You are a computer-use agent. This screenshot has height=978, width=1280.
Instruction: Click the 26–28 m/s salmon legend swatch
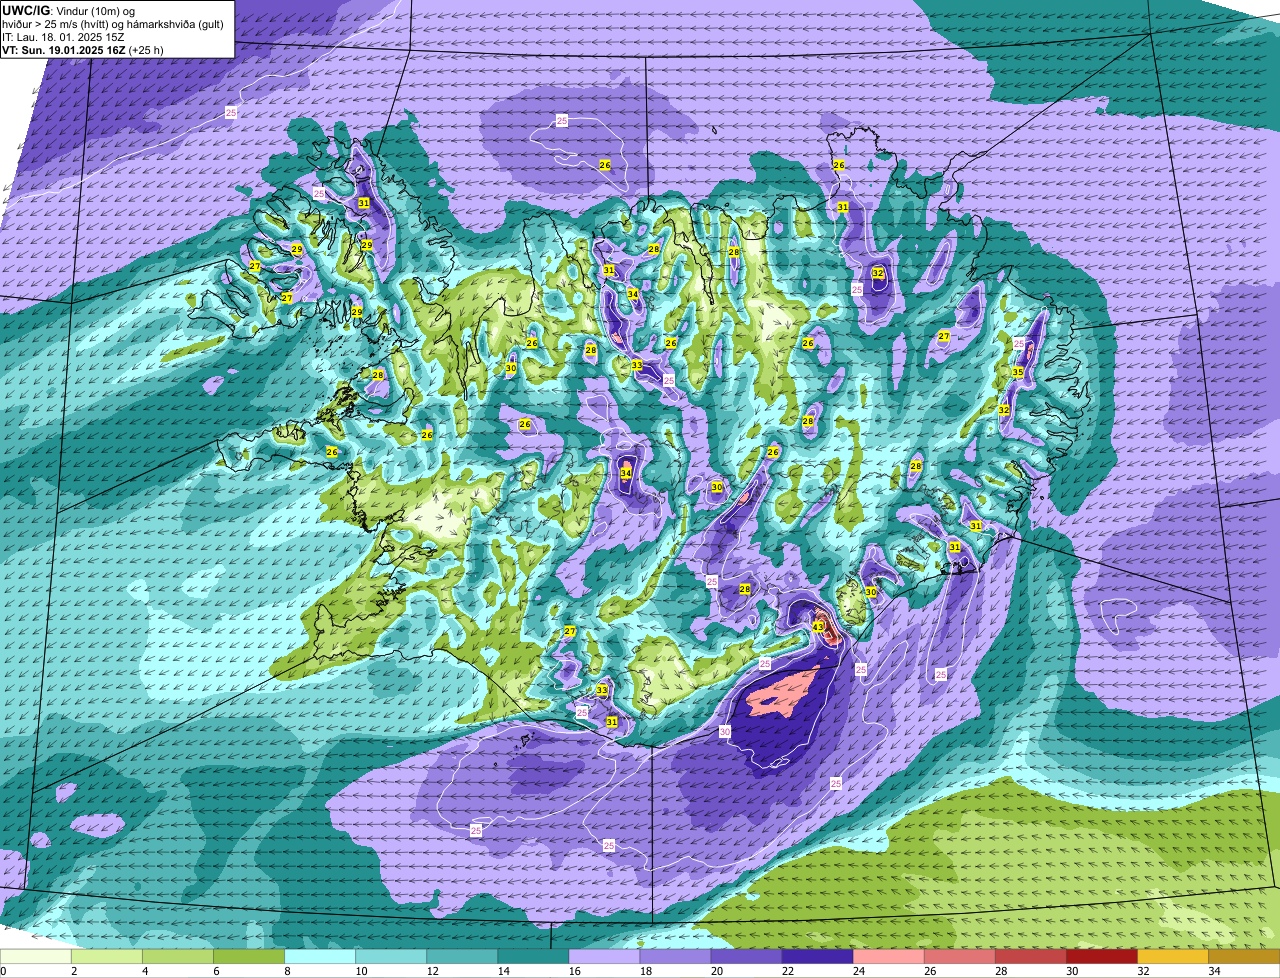(x=959, y=957)
